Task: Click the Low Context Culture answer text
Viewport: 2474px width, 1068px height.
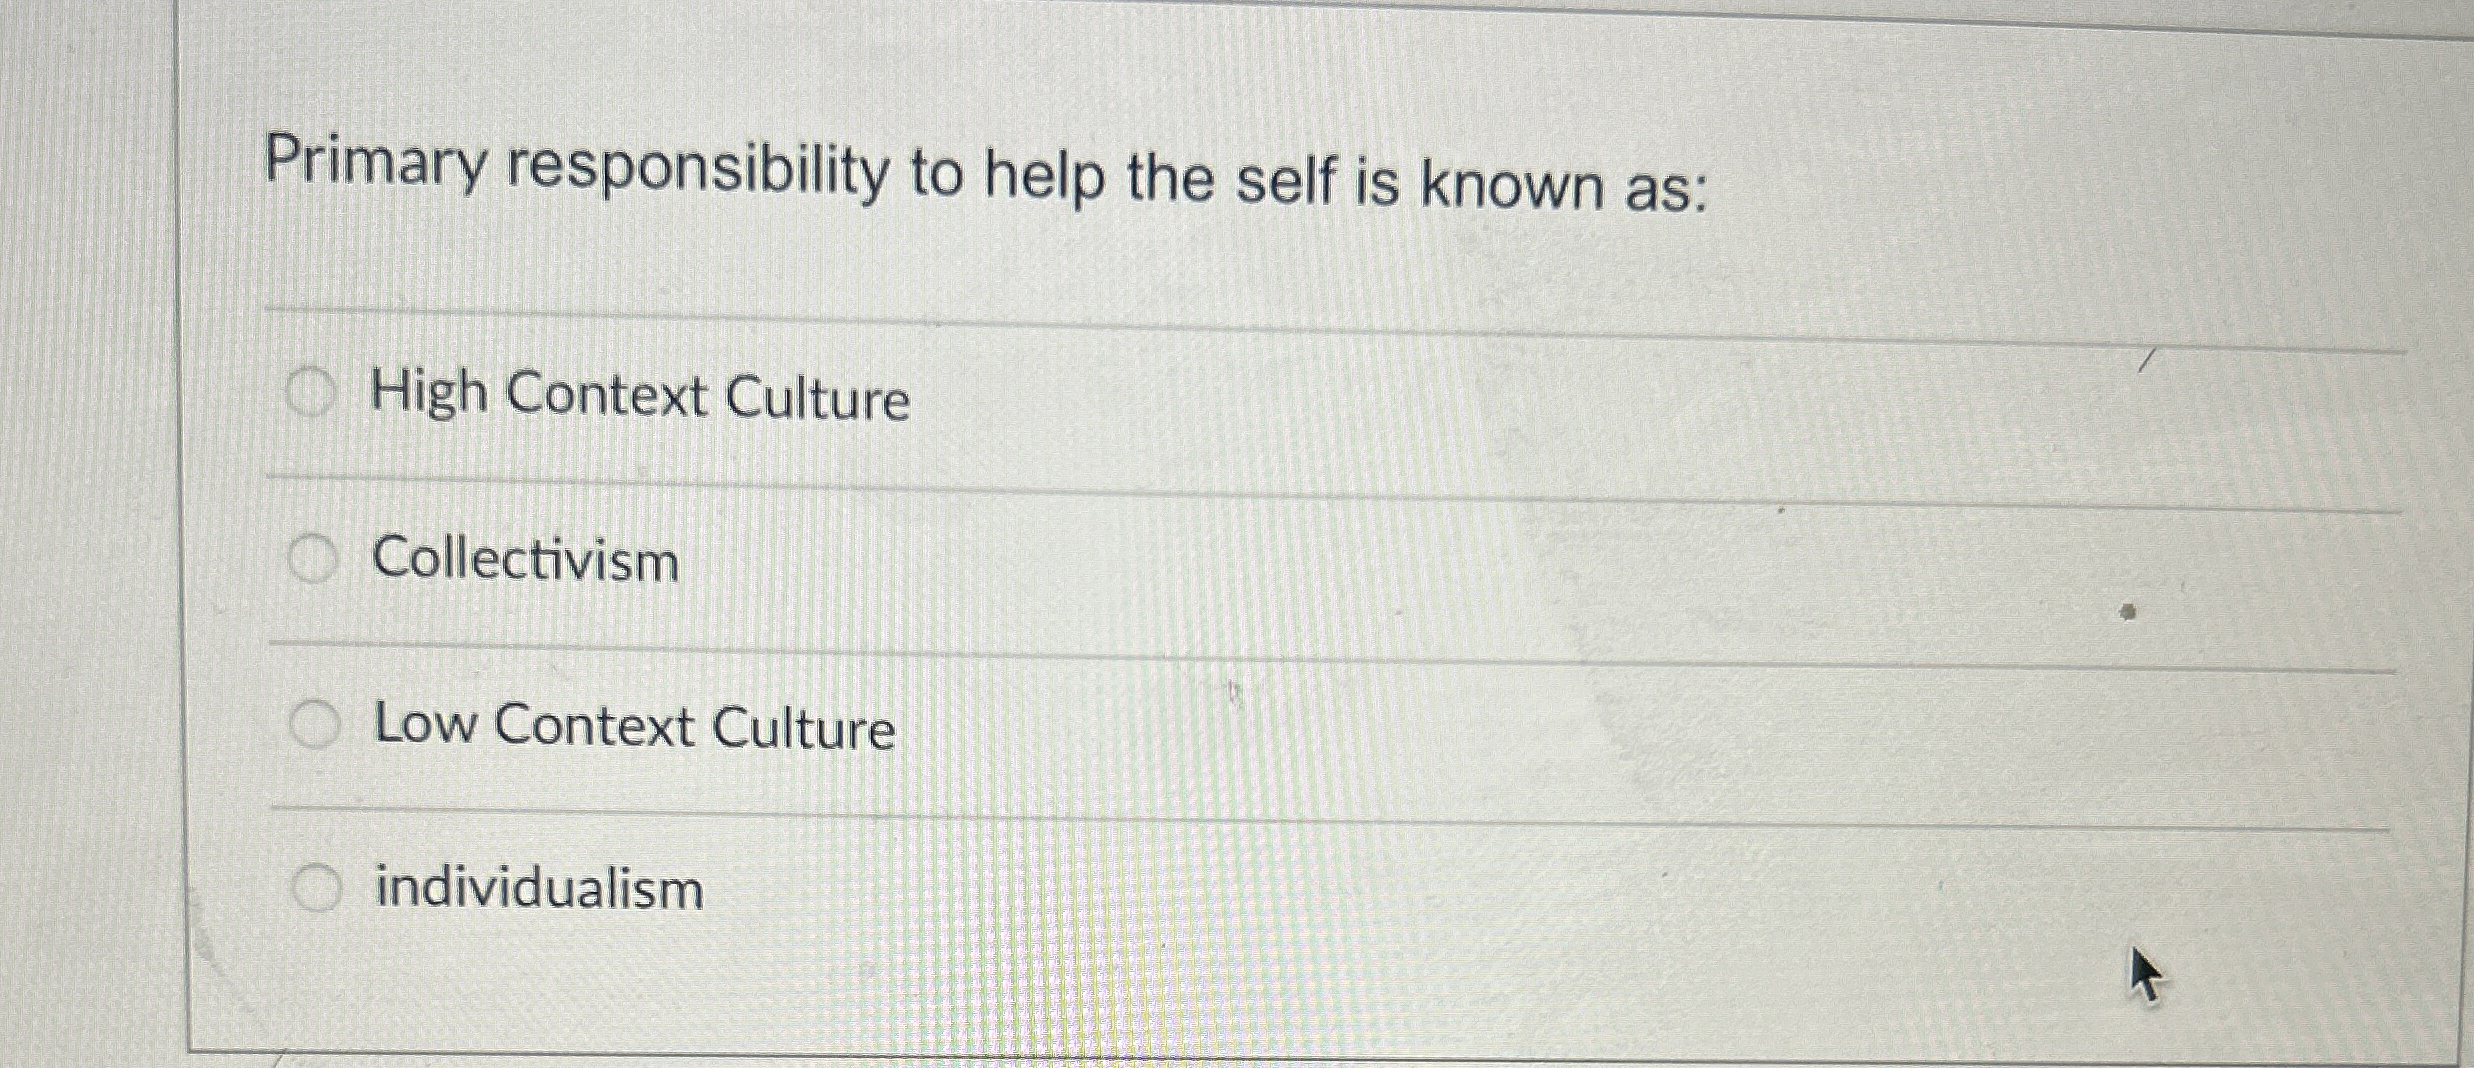Action: coord(633,728)
